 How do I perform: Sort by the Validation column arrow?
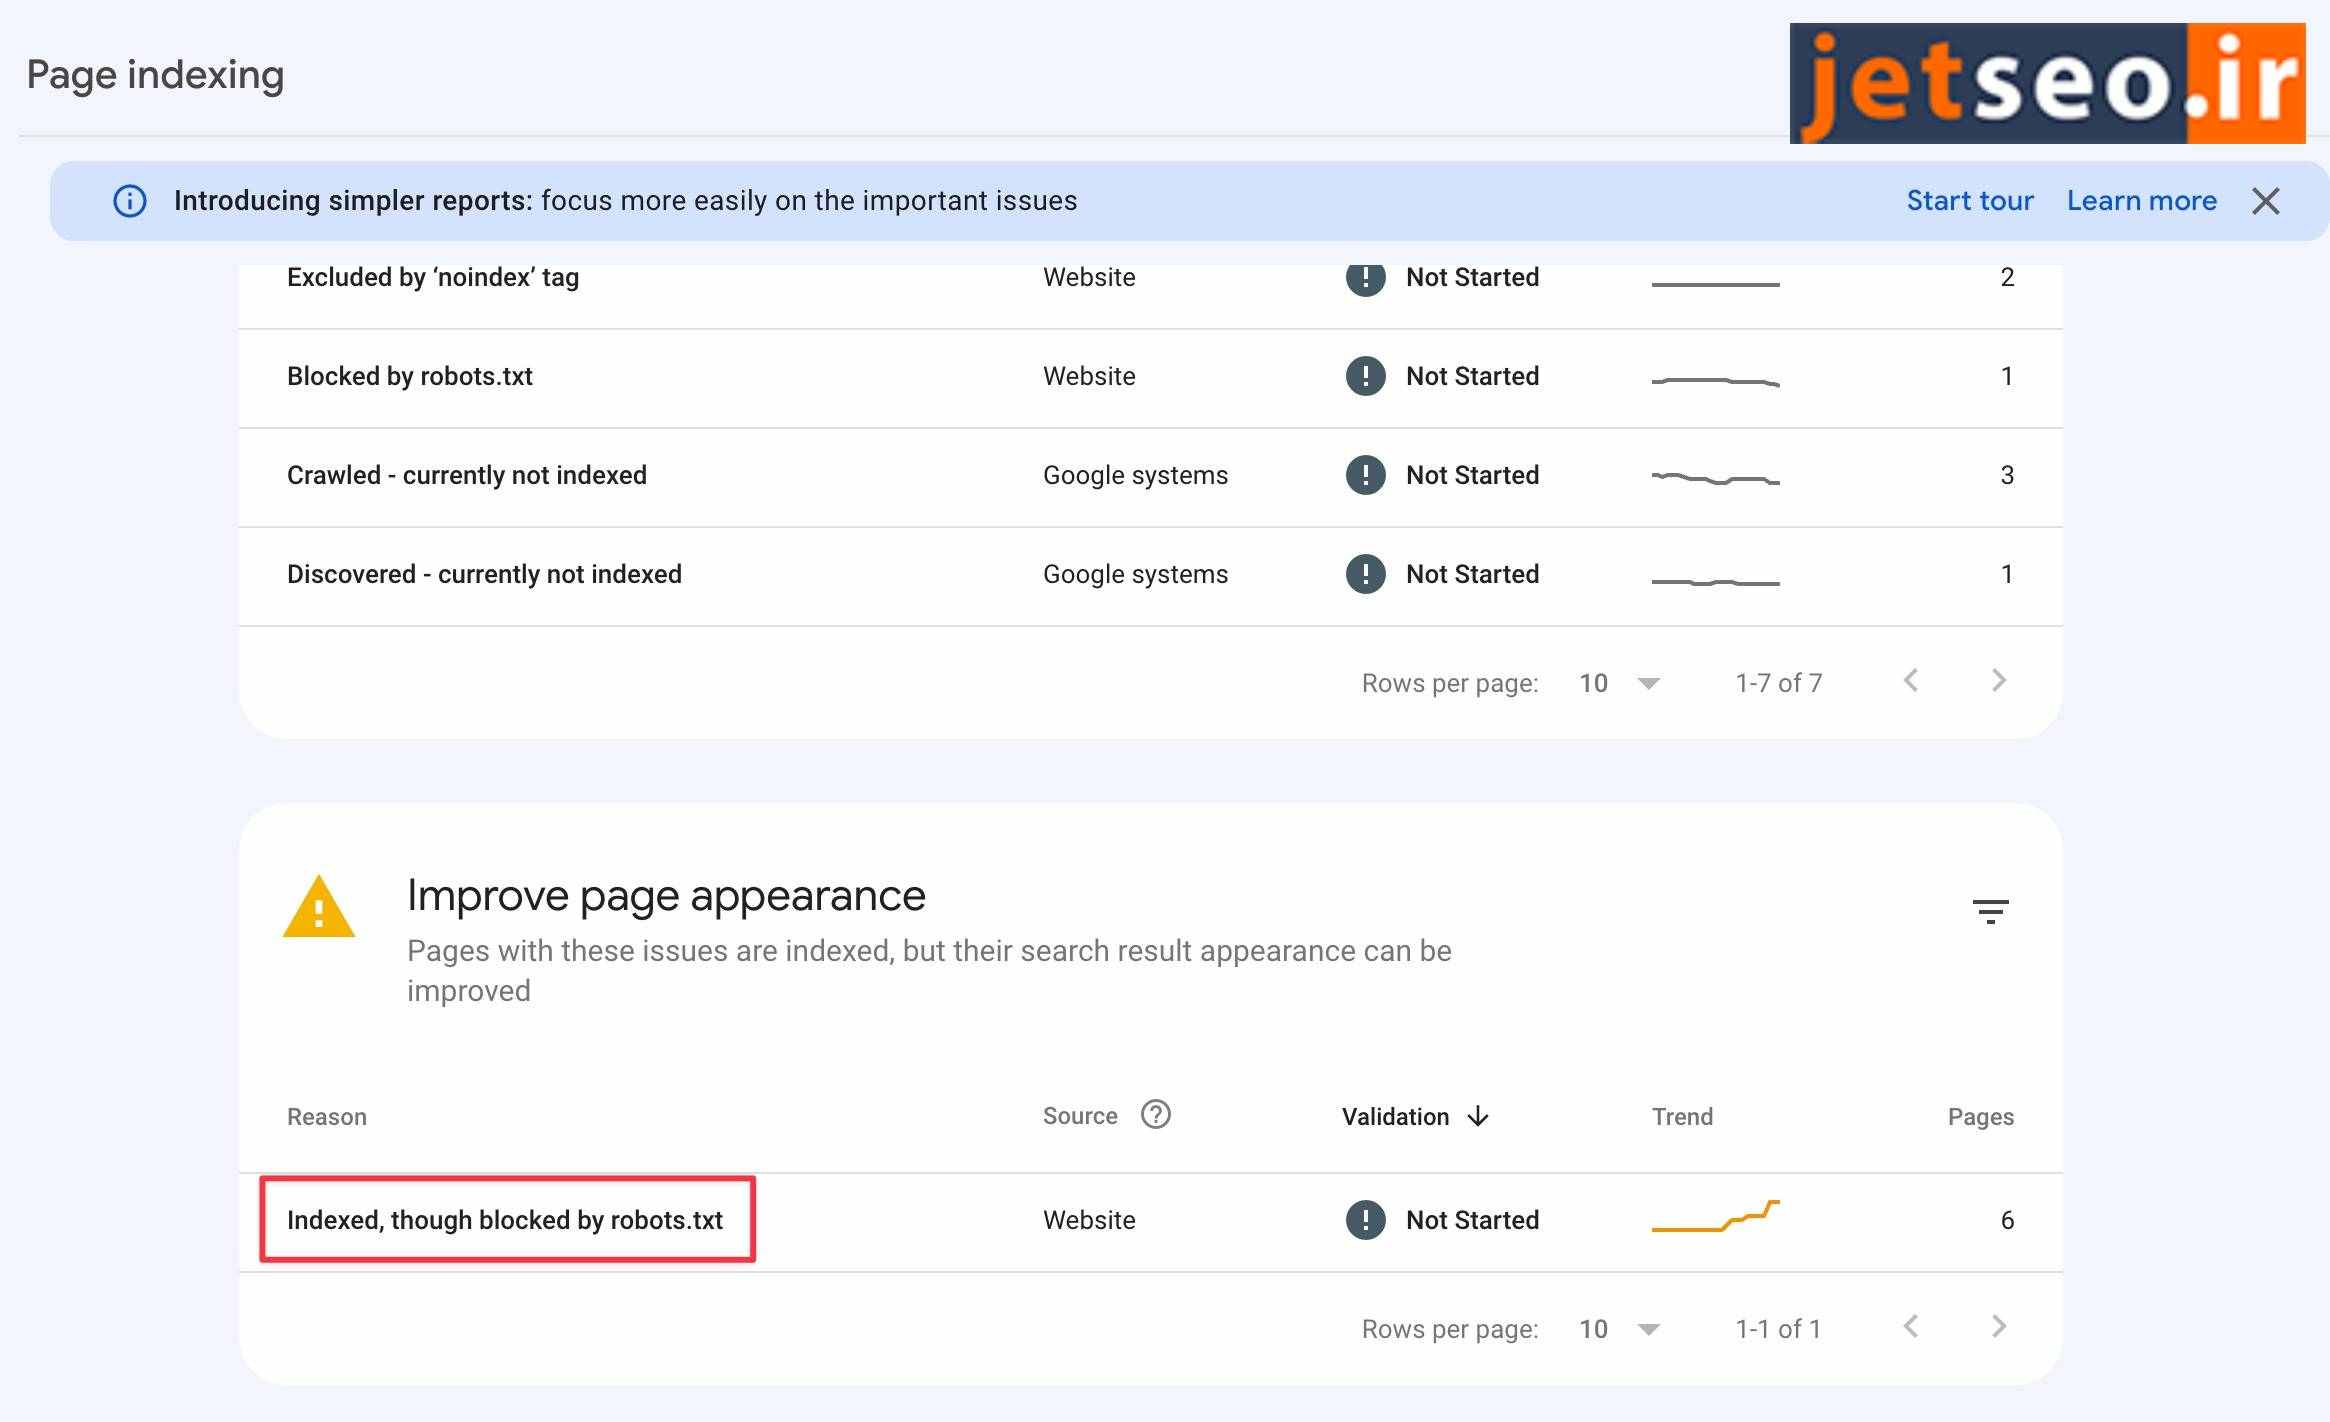point(1478,1116)
